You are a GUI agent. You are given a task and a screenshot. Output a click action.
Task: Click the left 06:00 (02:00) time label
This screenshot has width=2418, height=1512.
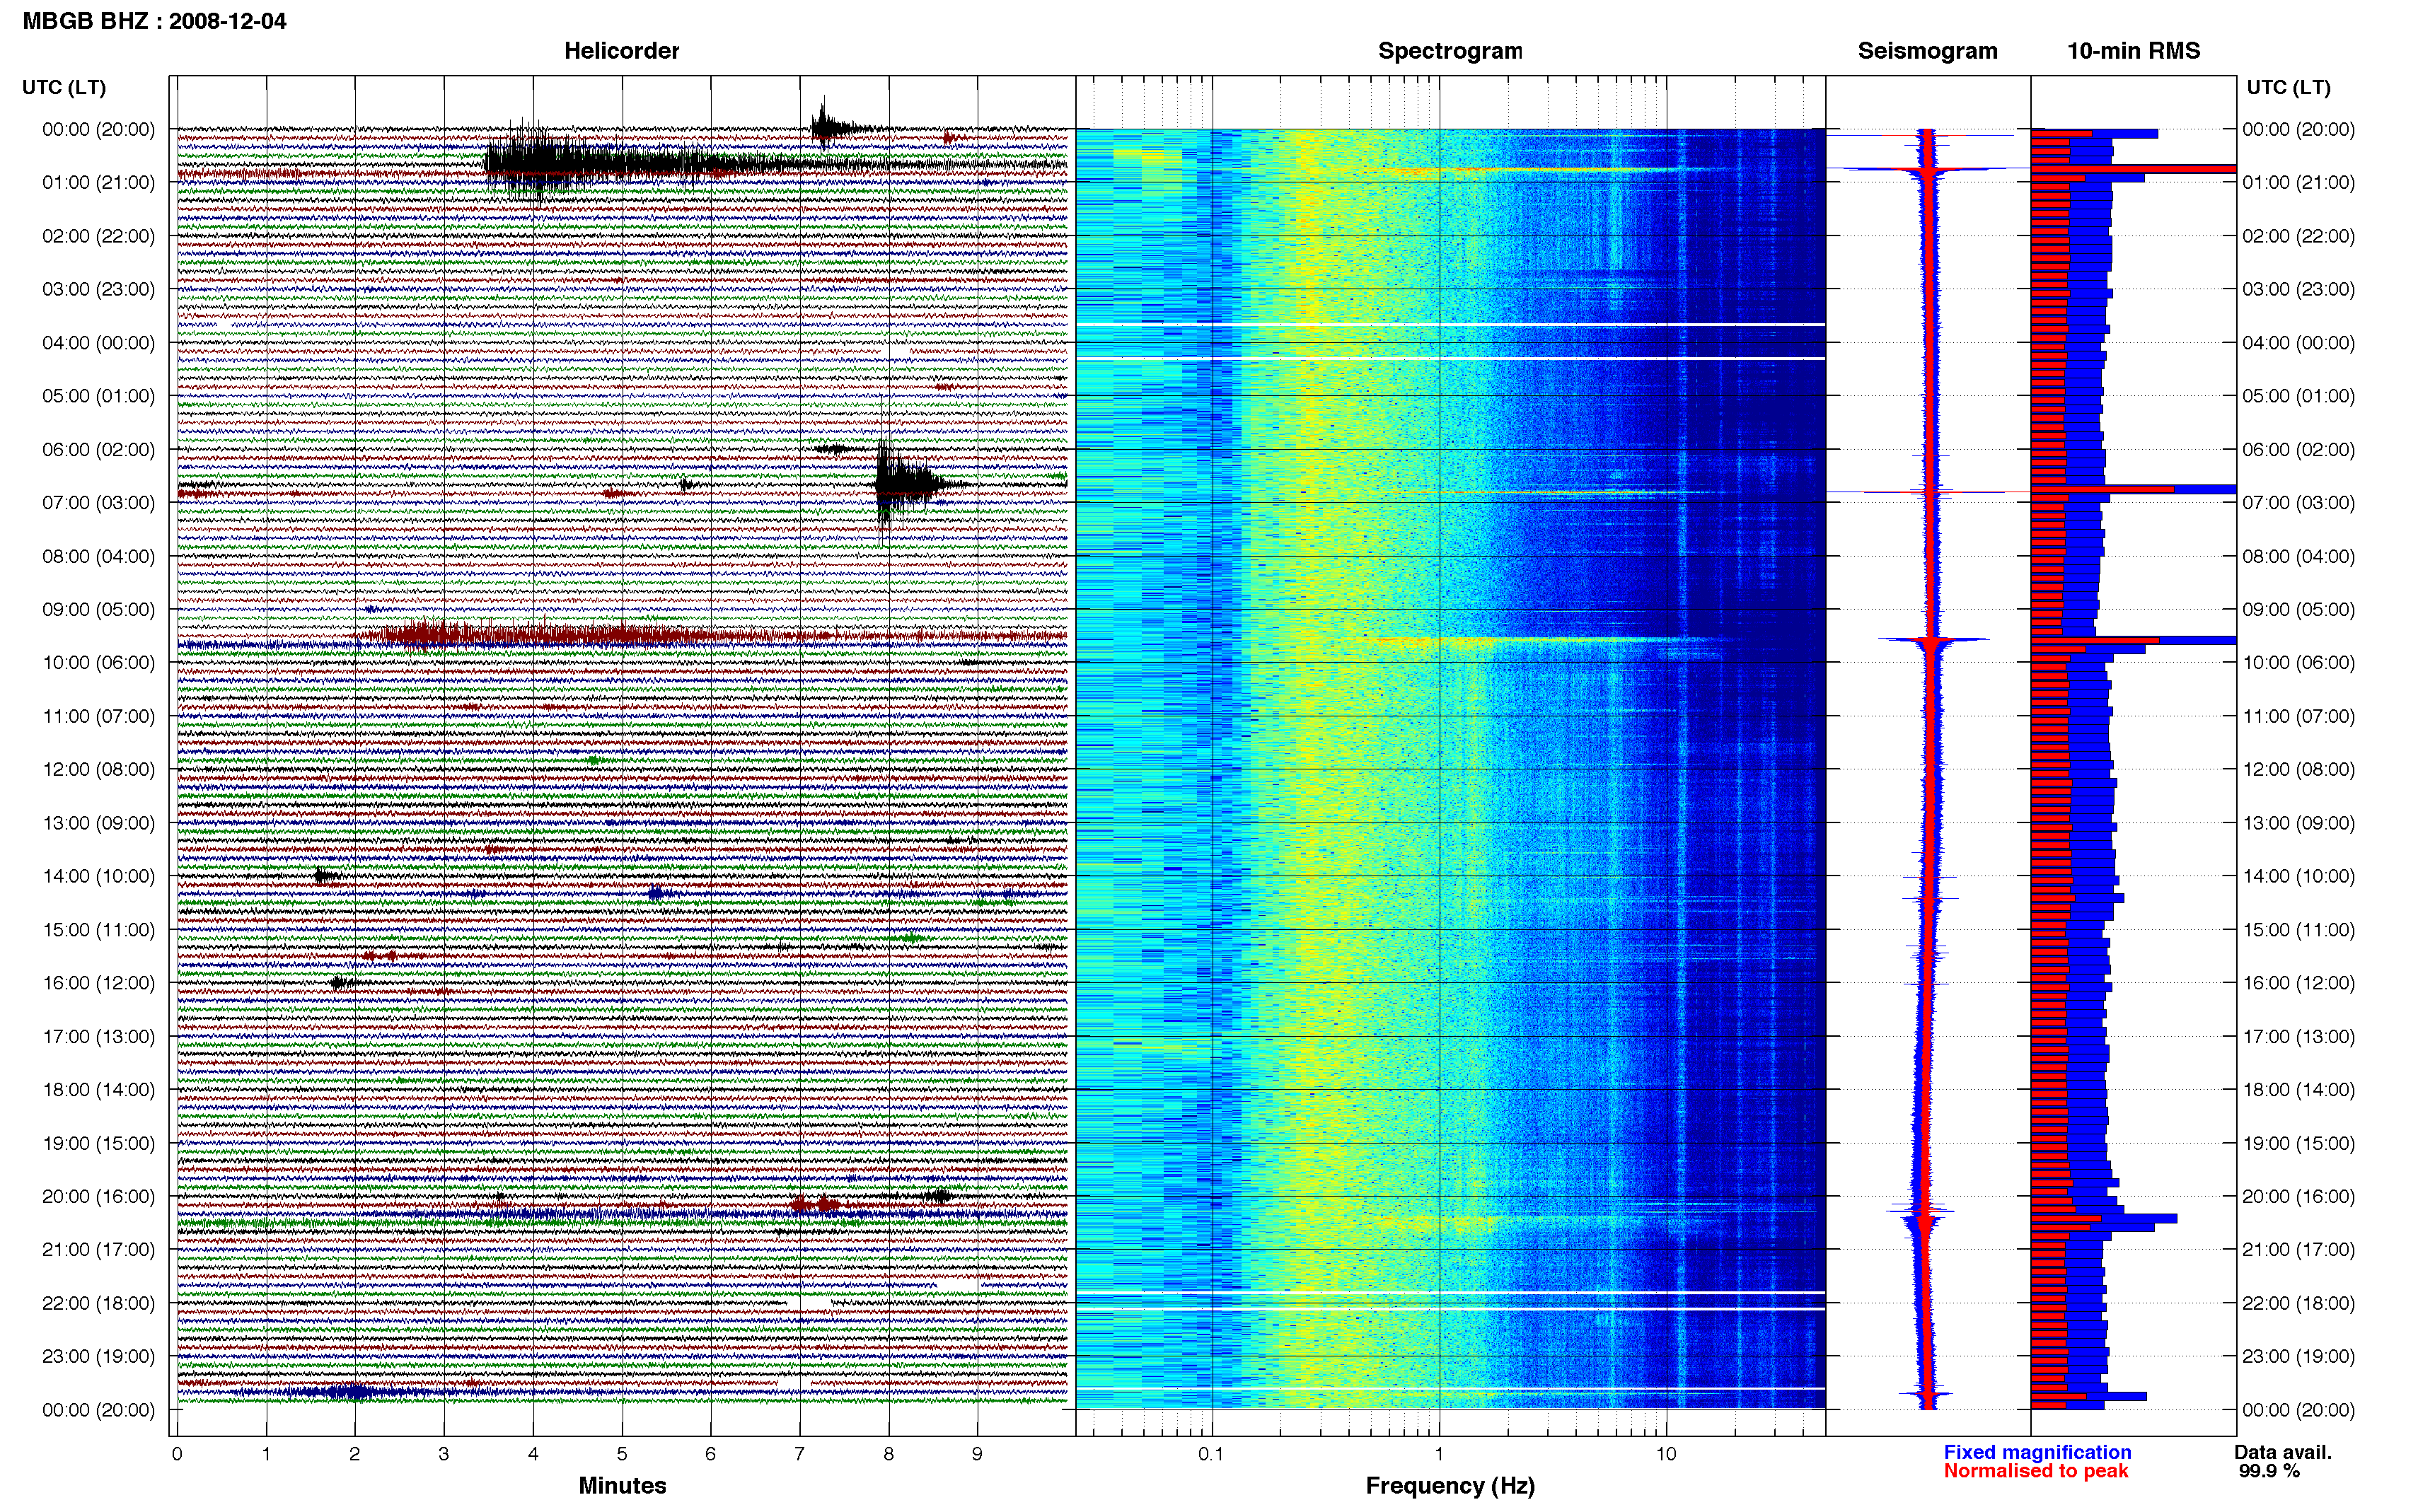(98, 449)
